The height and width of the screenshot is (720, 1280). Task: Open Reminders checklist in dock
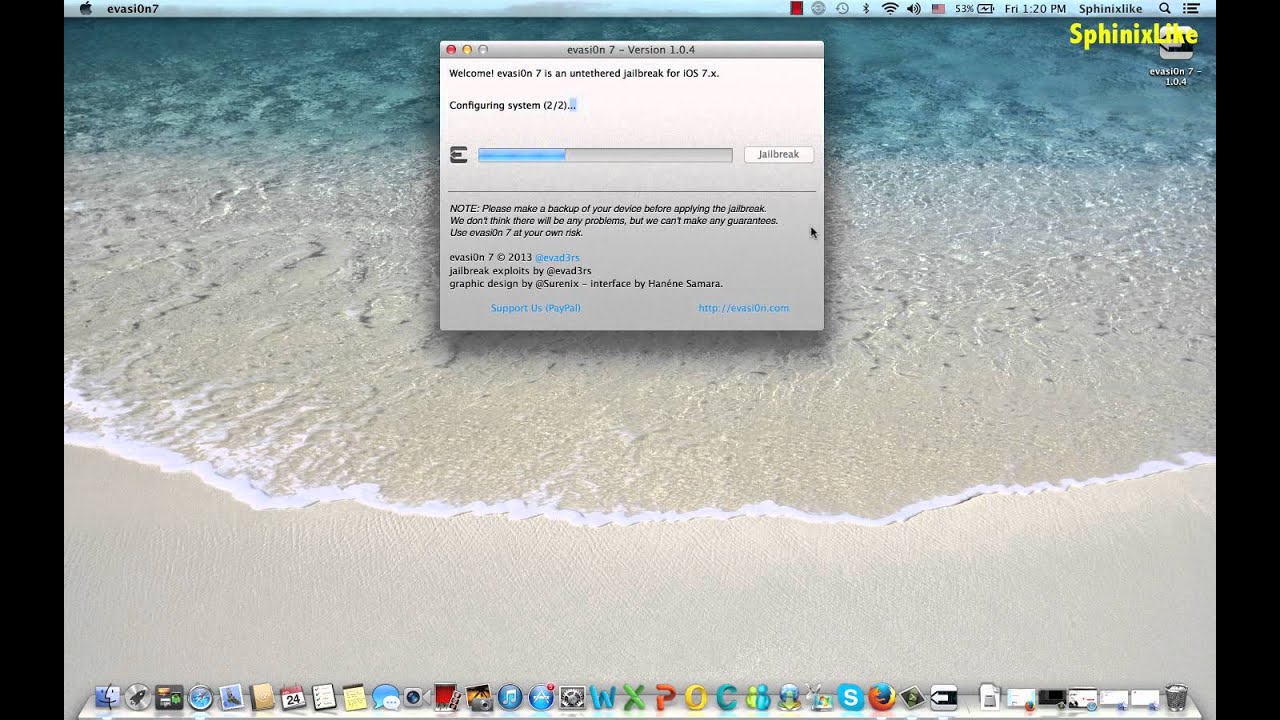[x=323, y=697]
